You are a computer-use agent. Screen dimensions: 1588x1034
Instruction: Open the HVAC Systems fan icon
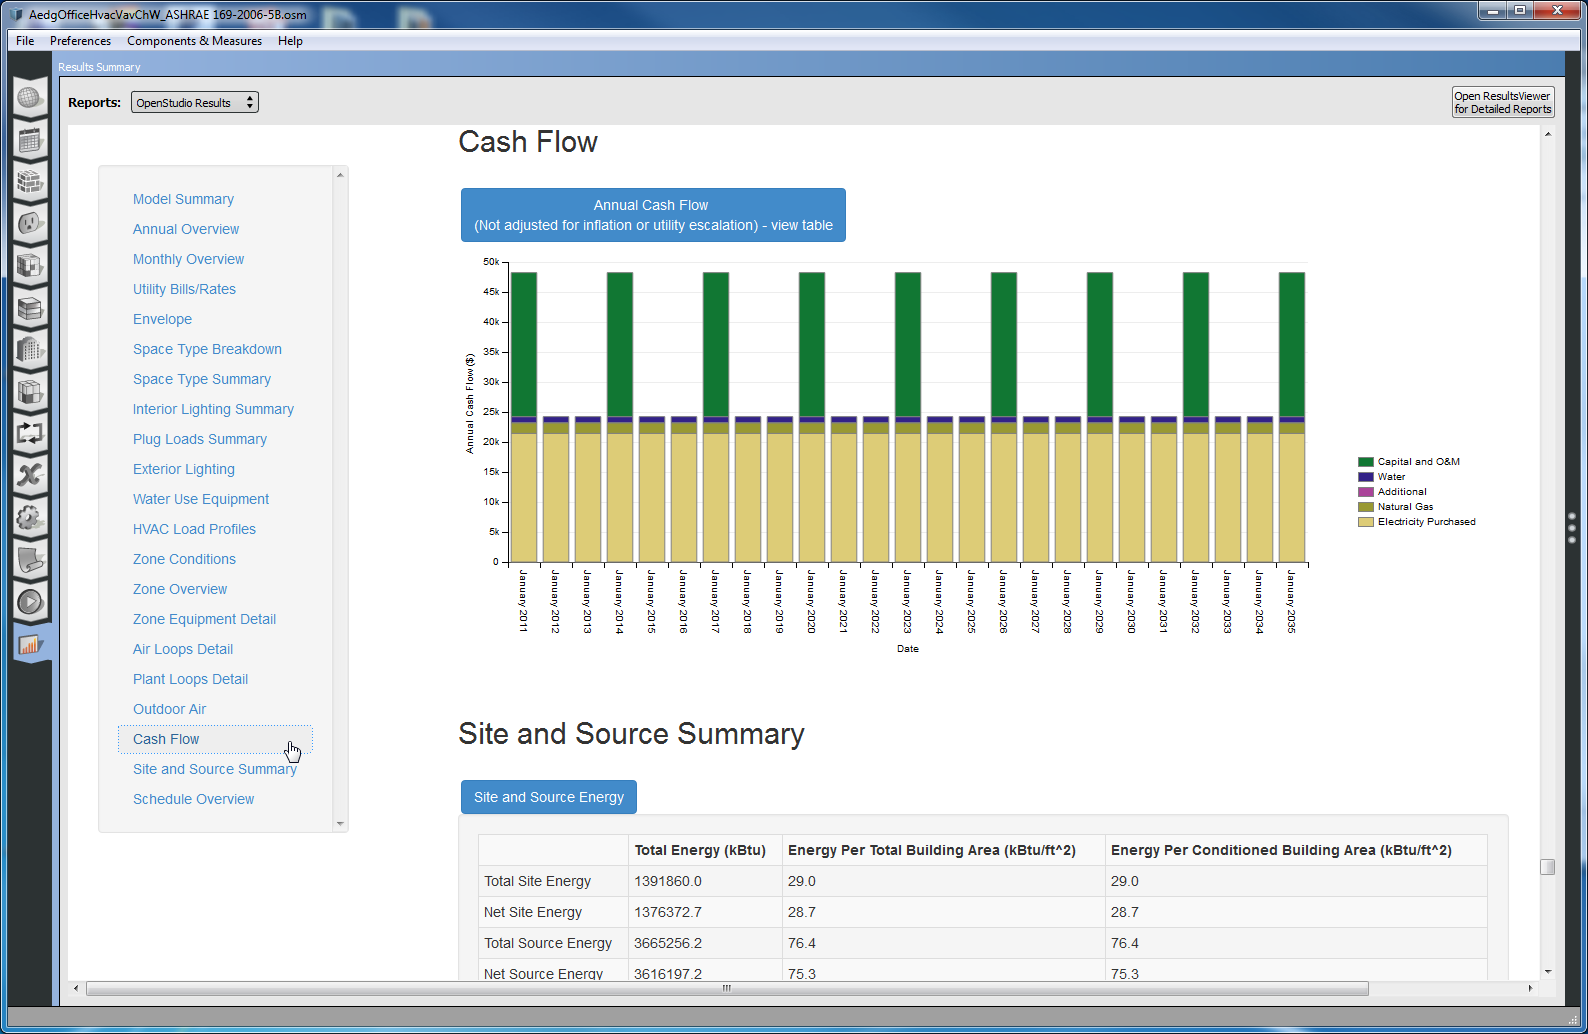coord(30,475)
